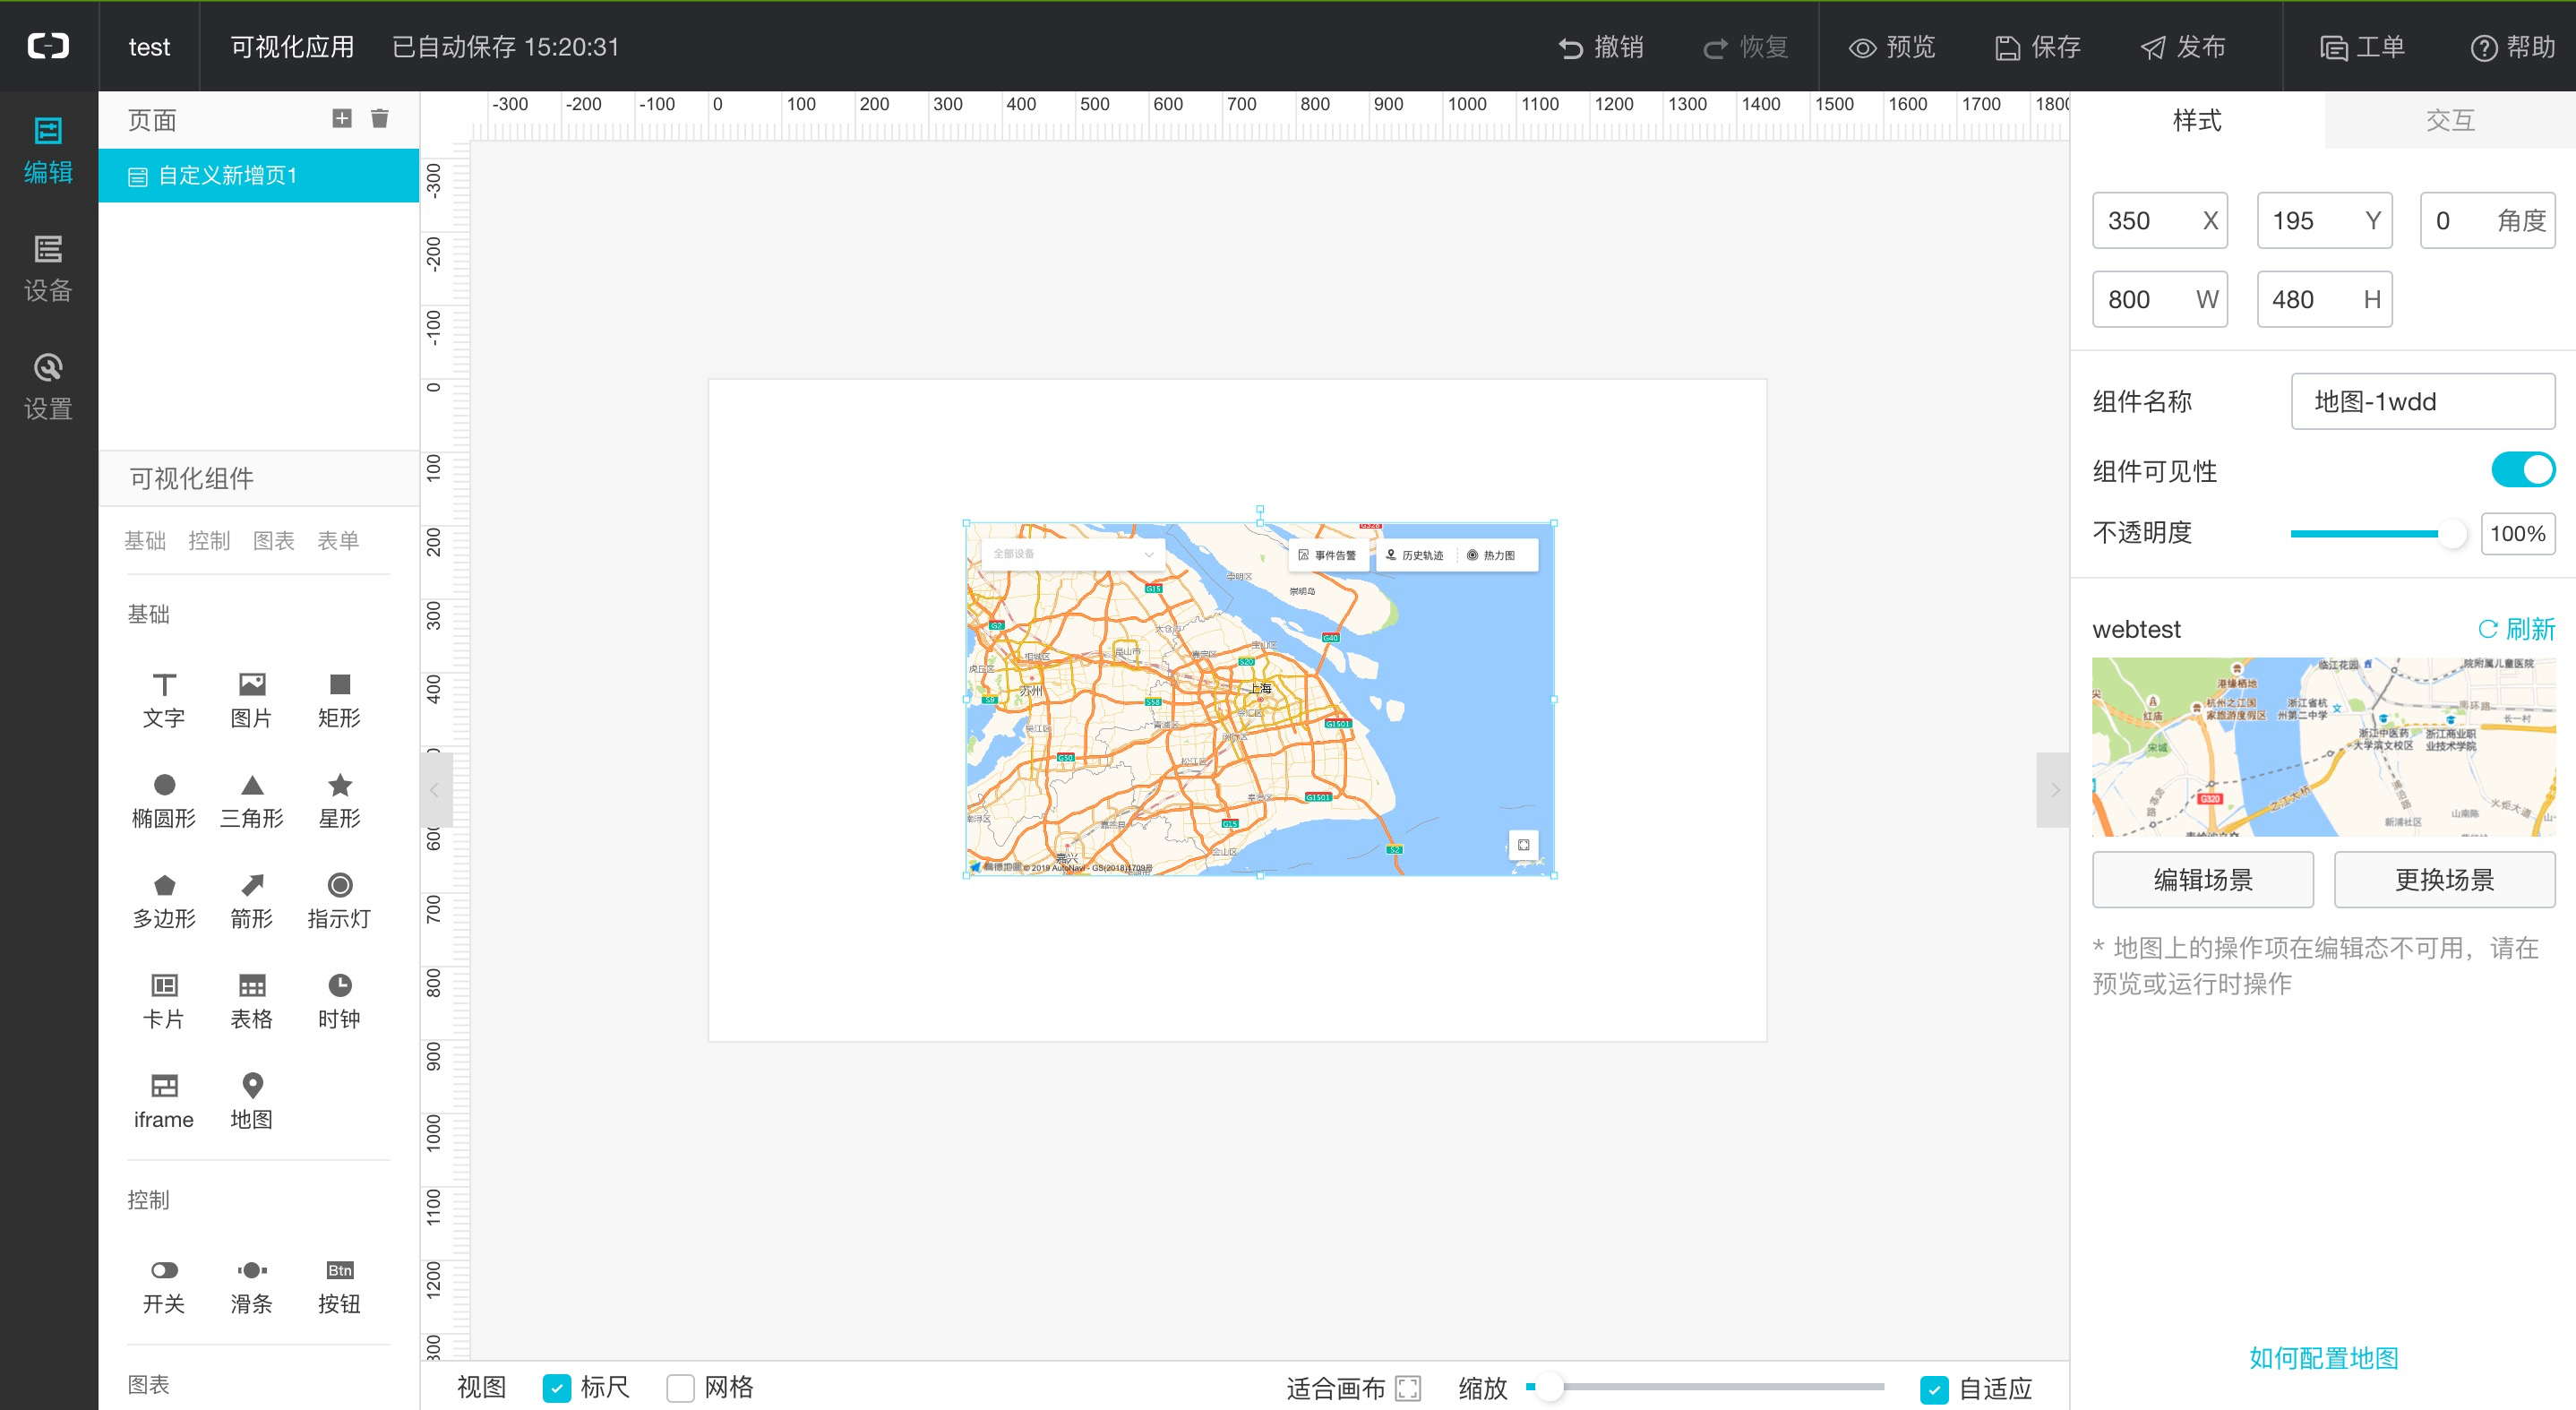2576x1410 pixels.
Task: Switch to the 样式 style tab
Action: click(x=2197, y=120)
